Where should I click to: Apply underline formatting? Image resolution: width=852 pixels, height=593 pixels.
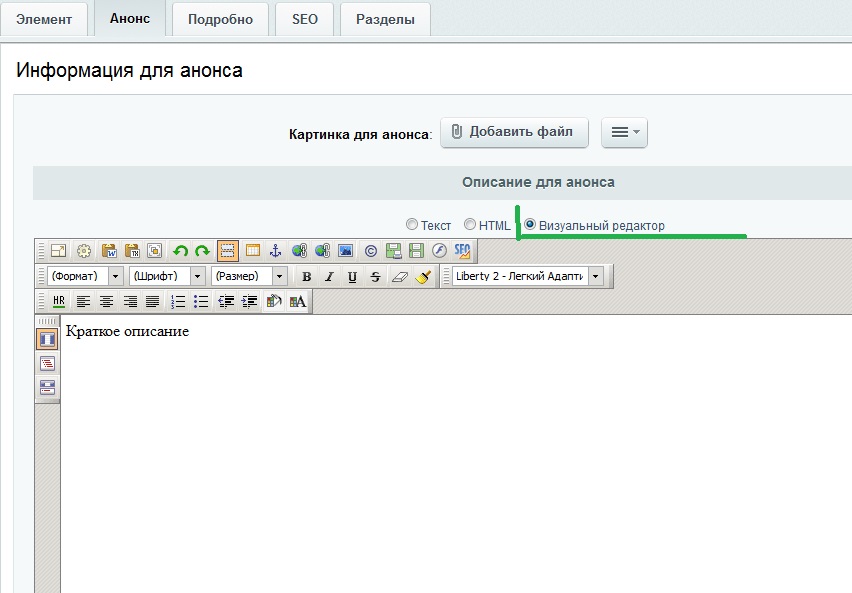pos(352,277)
